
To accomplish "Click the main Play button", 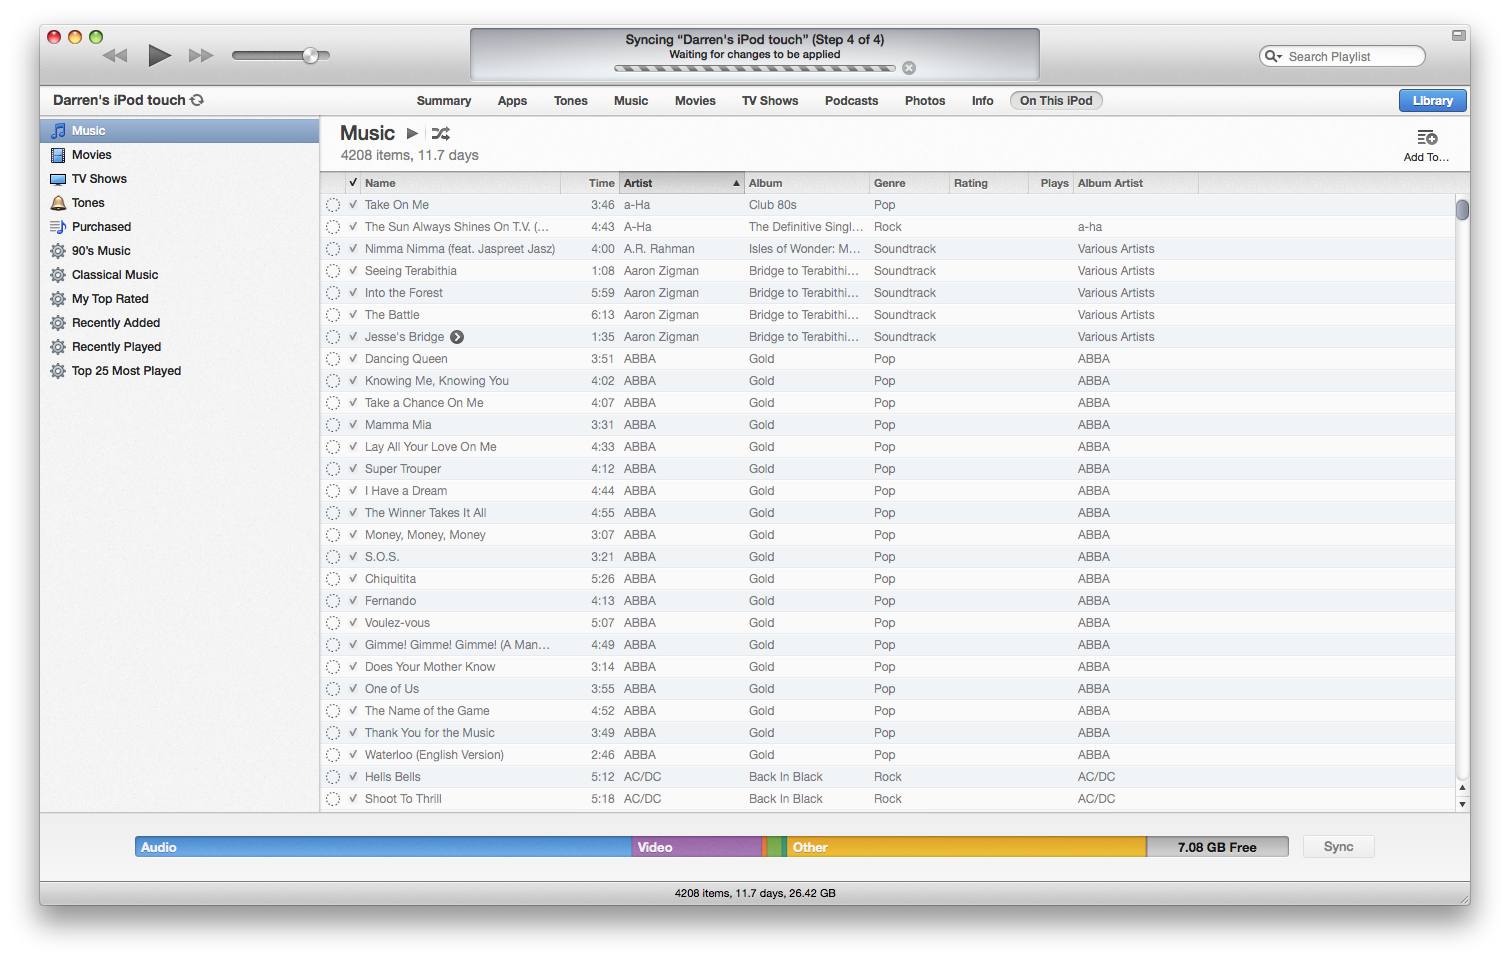I will [x=159, y=55].
